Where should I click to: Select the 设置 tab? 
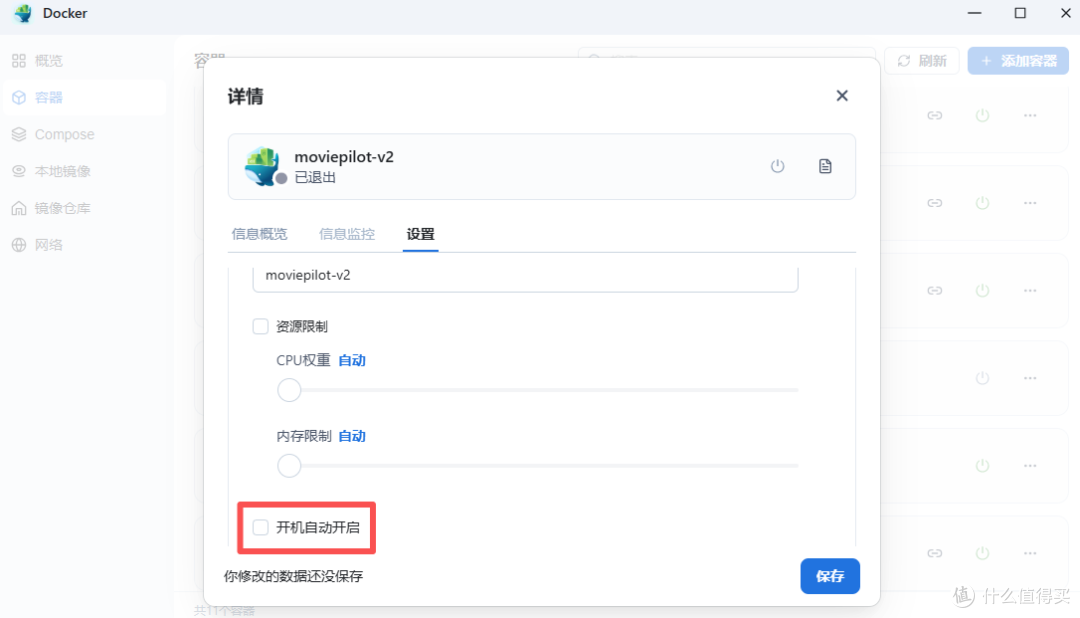420,234
